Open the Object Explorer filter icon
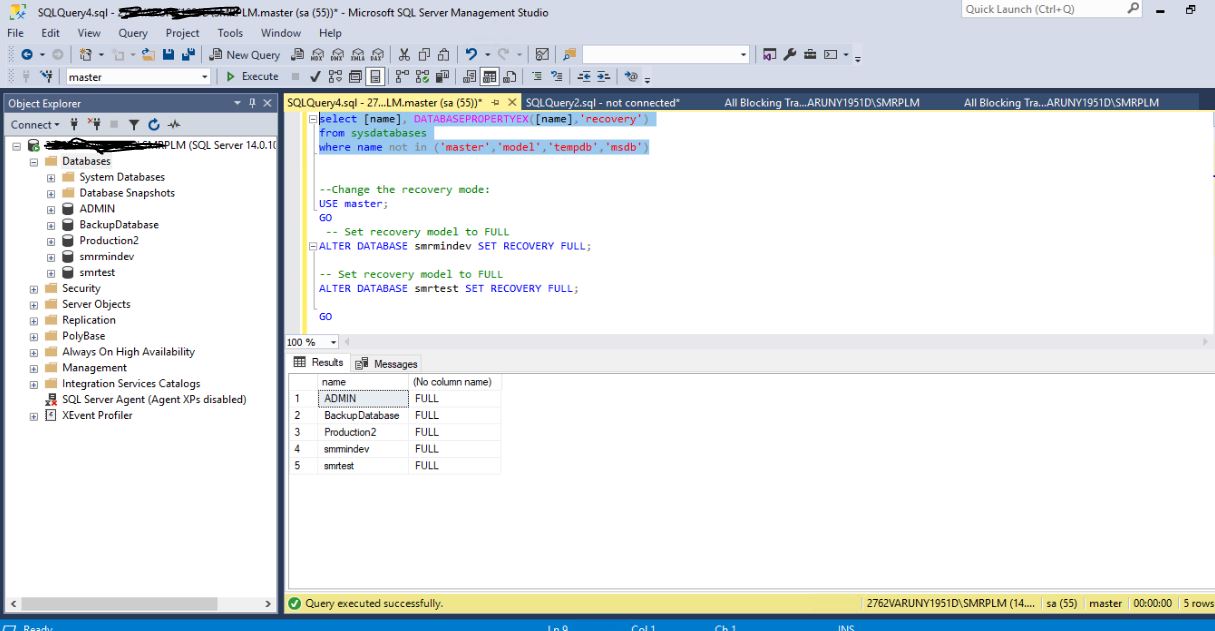Screen dimensions: 1215x631 [134, 124]
